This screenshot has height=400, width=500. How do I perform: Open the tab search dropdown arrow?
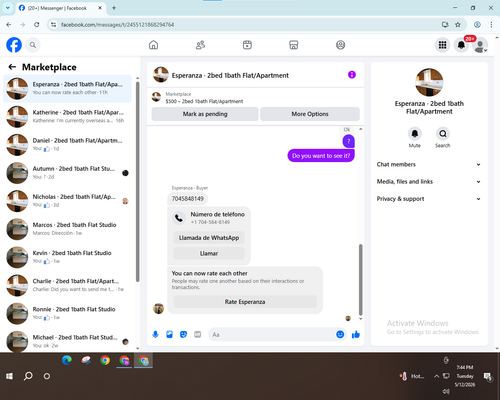click(x=8, y=8)
